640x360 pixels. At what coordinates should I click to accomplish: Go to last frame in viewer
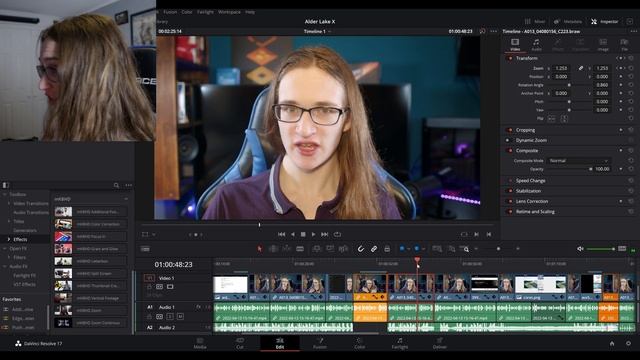(x=324, y=234)
